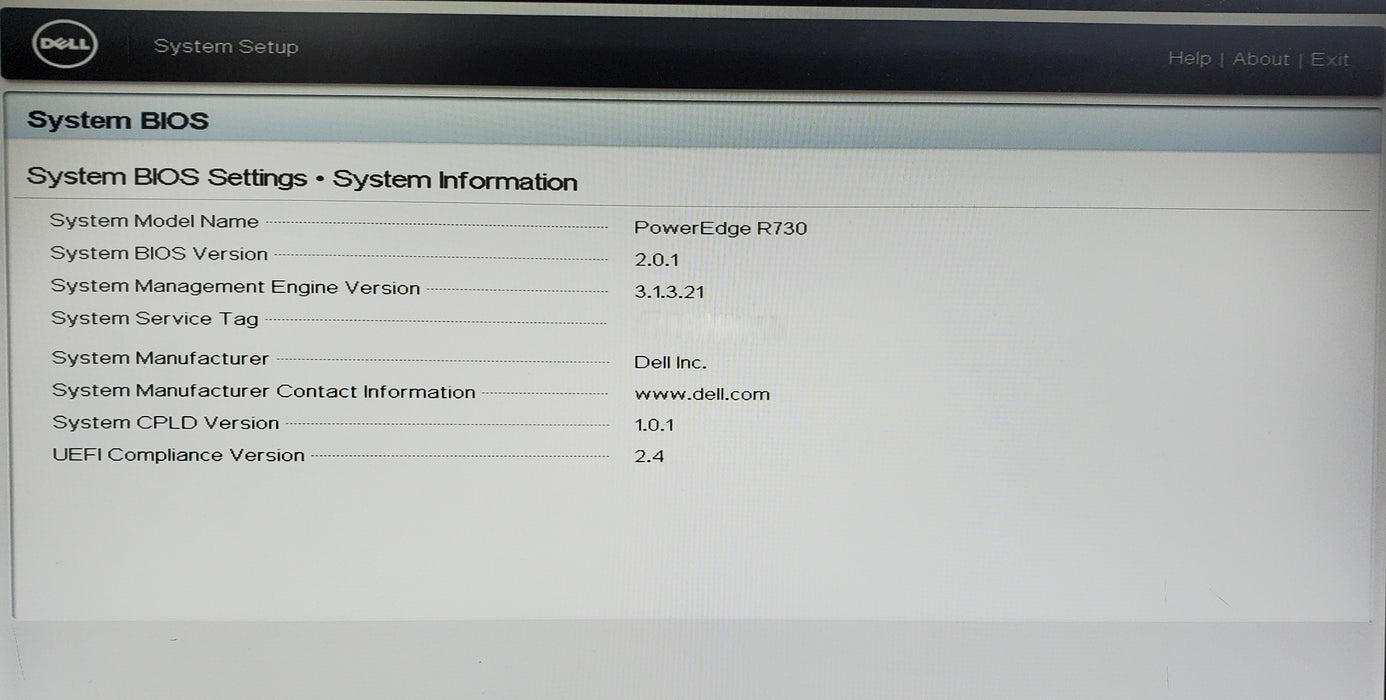The width and height of the screenshot is (1386, 700).
Task: Click the UEFI version value 2.4
Action: (650, 457)
